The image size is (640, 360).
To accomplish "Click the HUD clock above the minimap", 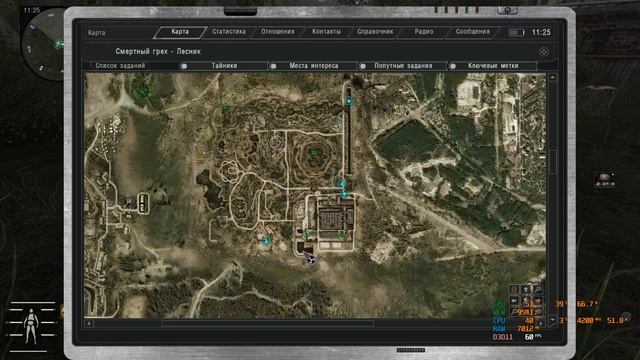I will (x=31, y=10).
